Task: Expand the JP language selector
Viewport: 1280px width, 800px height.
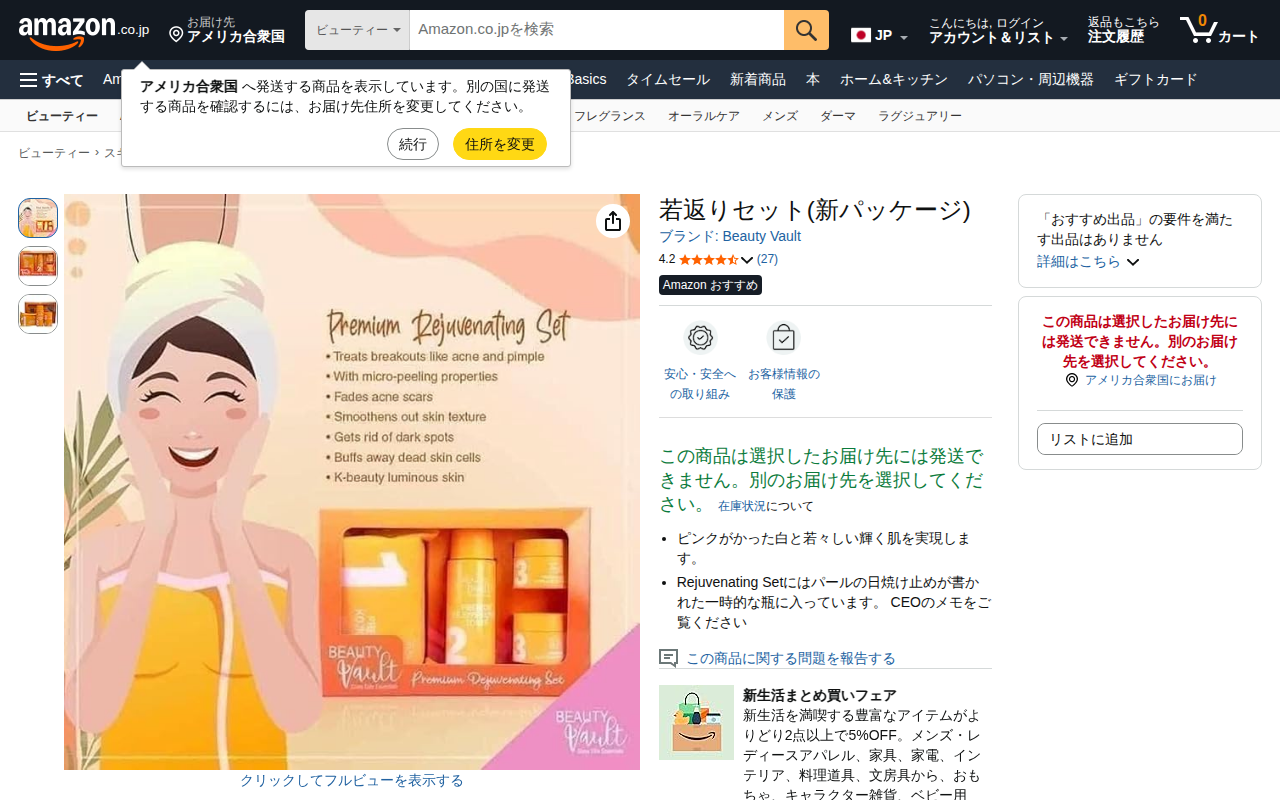Action: pyautogui.click(x=879, y=35)
